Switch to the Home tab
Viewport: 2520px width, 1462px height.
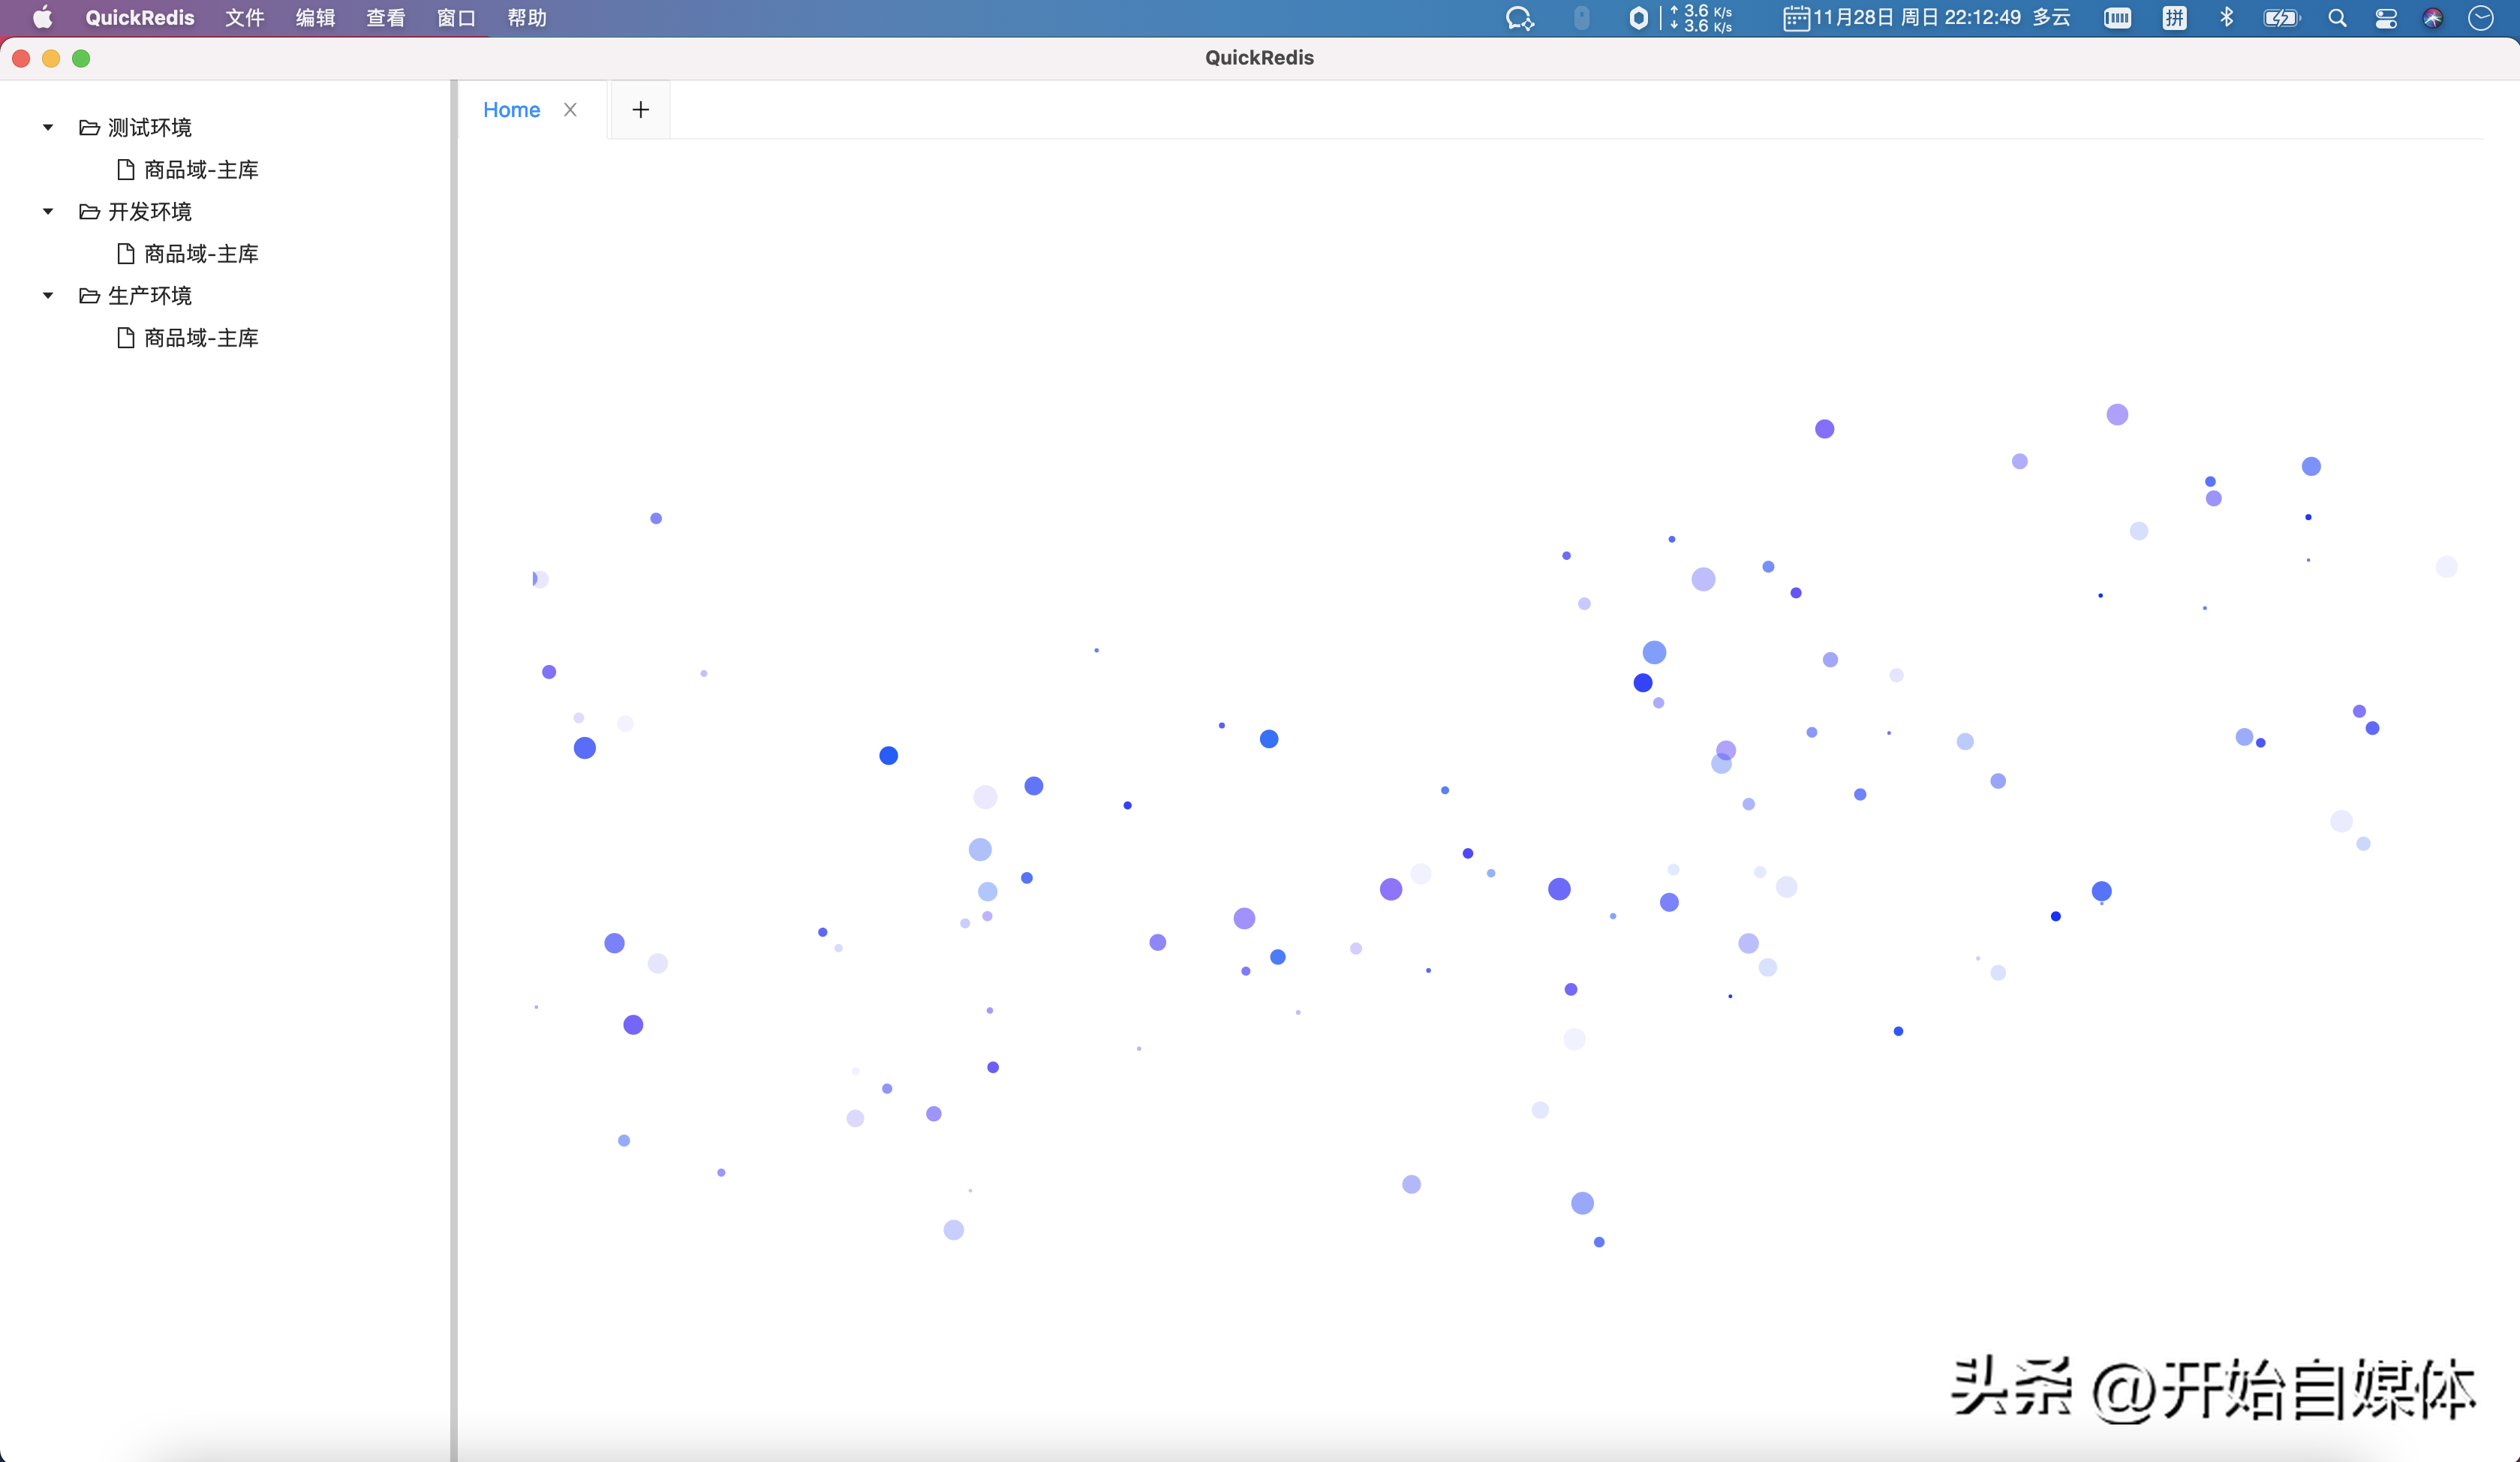tap(511, 110)
